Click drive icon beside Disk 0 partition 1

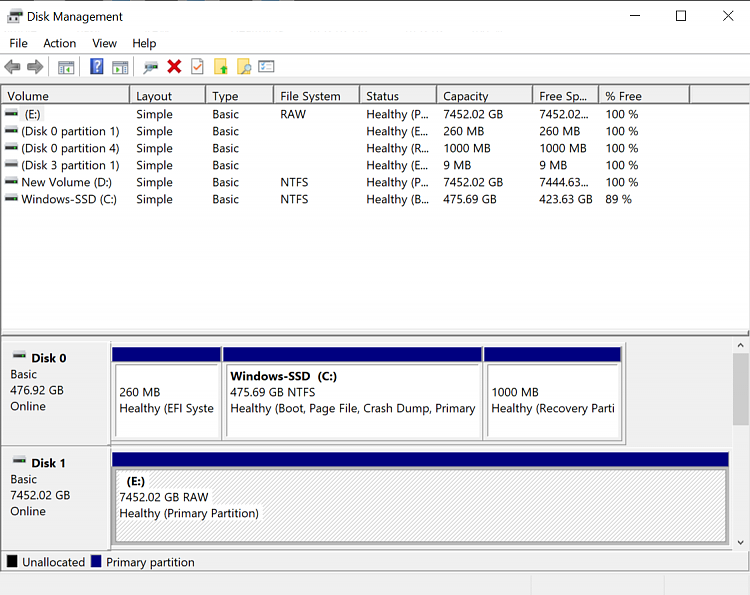[11, 131]
